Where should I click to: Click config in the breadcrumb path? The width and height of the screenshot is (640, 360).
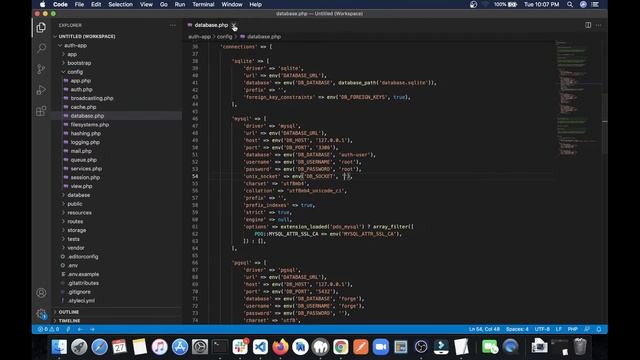coord(224,37)
